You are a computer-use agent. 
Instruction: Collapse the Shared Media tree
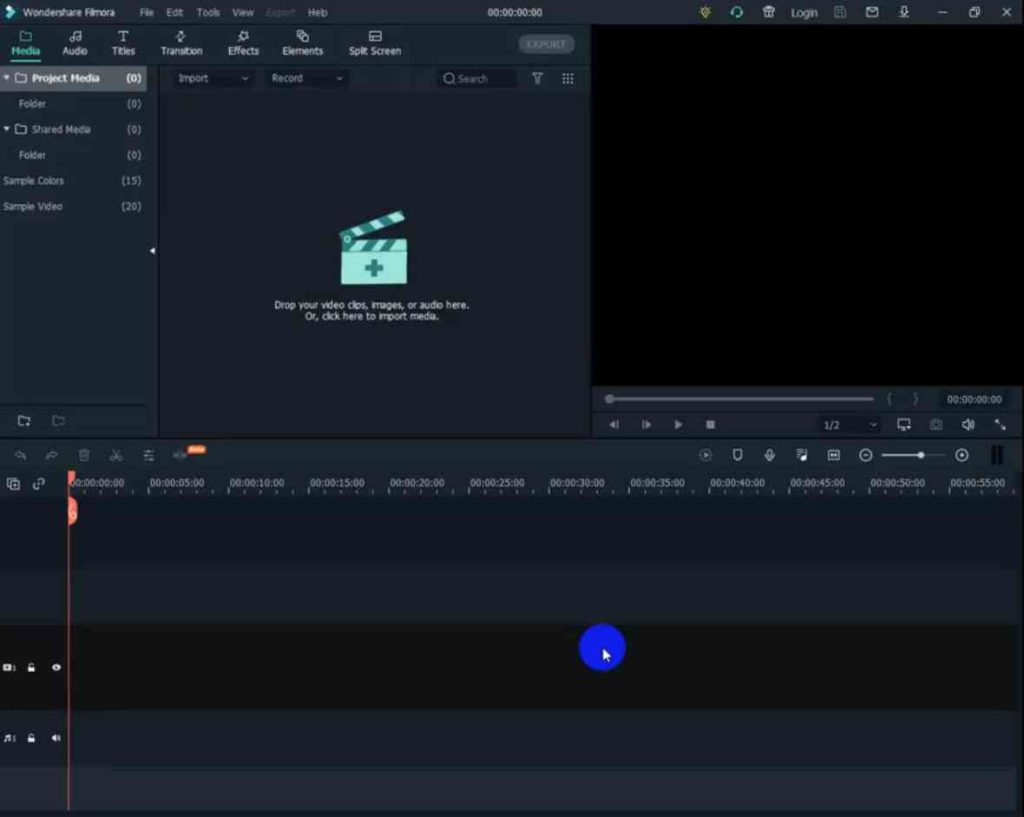(x=7, y=129)
